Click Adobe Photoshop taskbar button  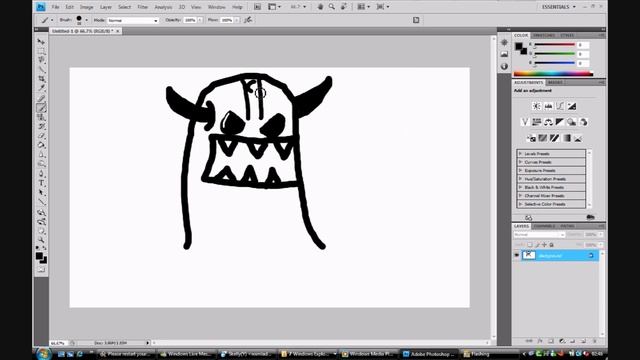pyautogui.click(x=429, y=354)
